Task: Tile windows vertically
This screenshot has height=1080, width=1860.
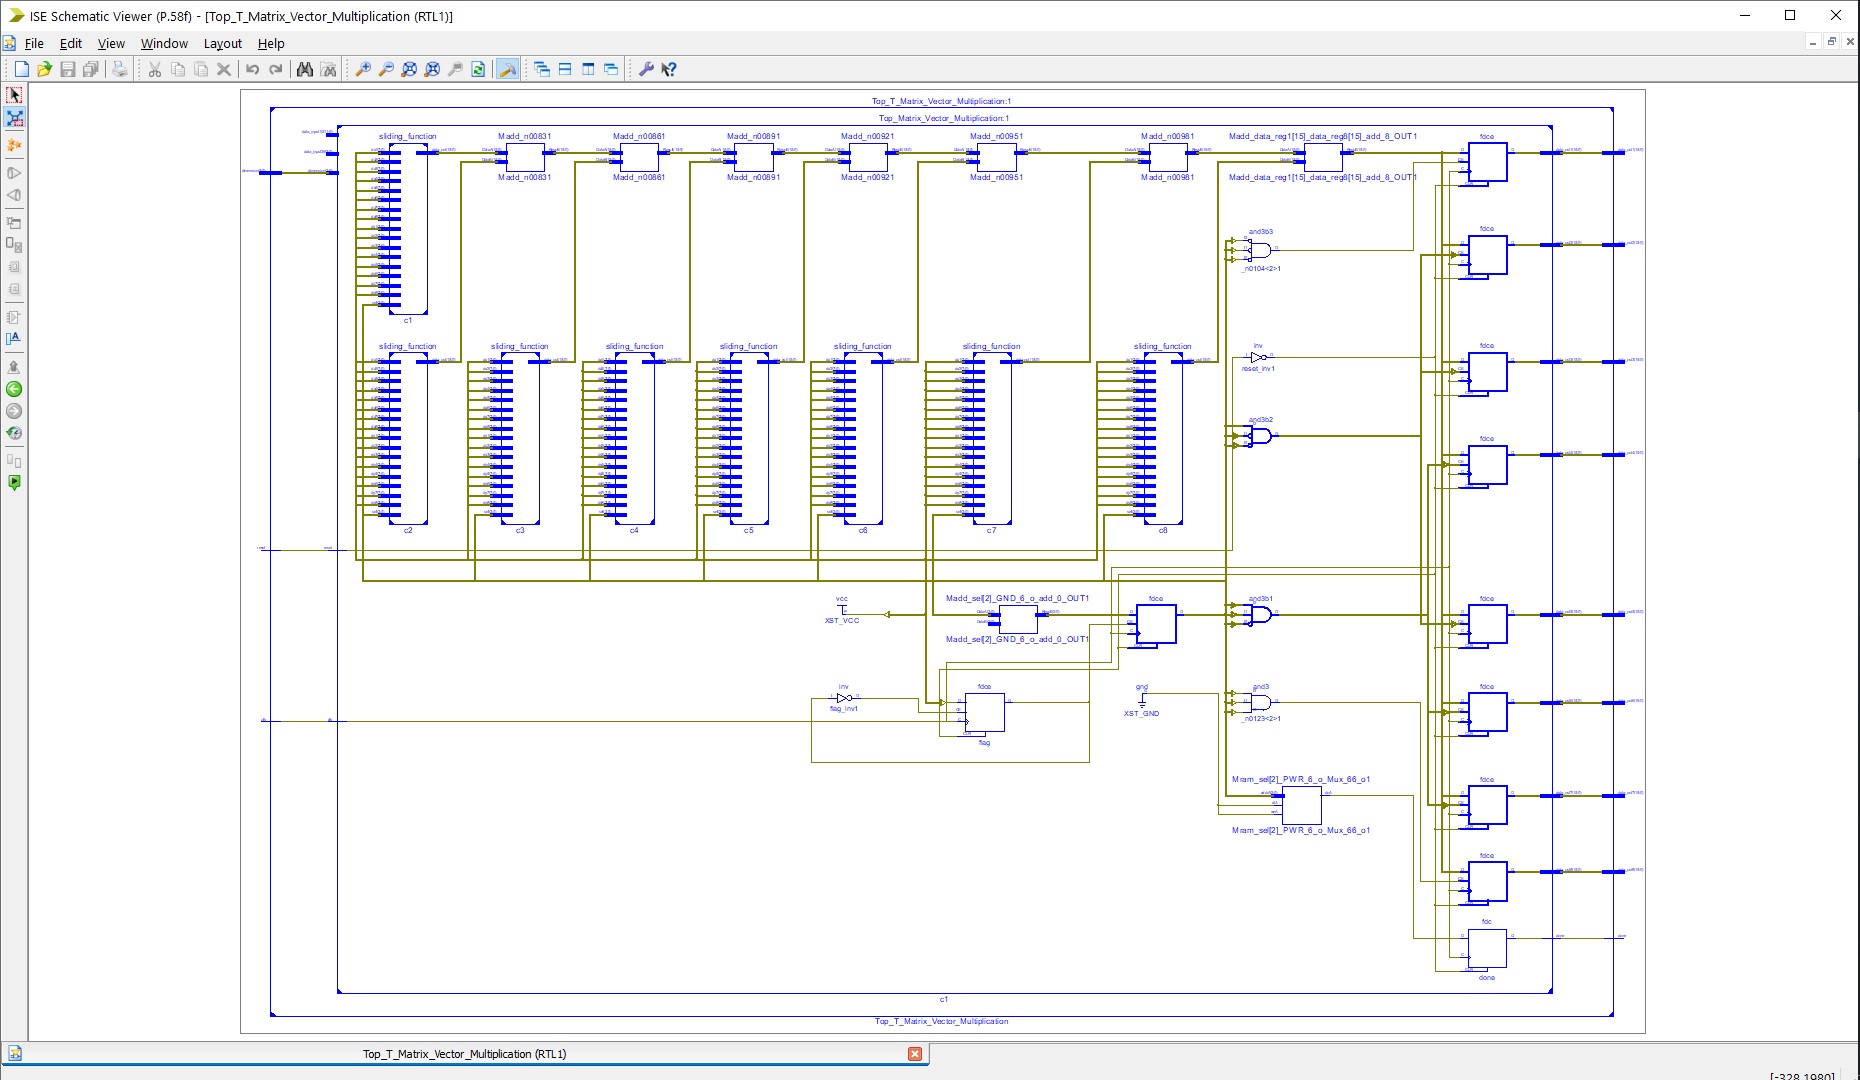Action: click(x=587, y=69)
